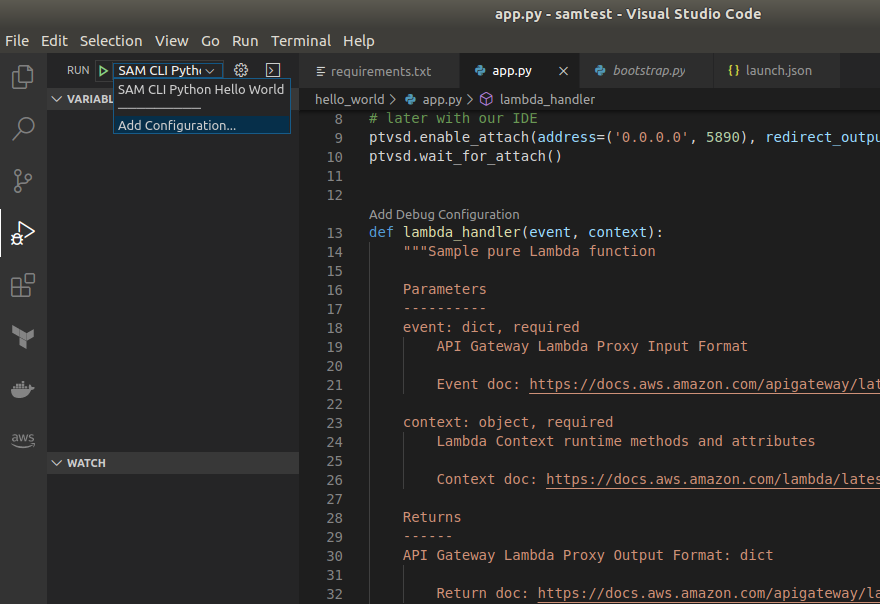
Task: Click on 'ptvsd.wait_for_attach()' code line
Action: click(x=465, y=156)
